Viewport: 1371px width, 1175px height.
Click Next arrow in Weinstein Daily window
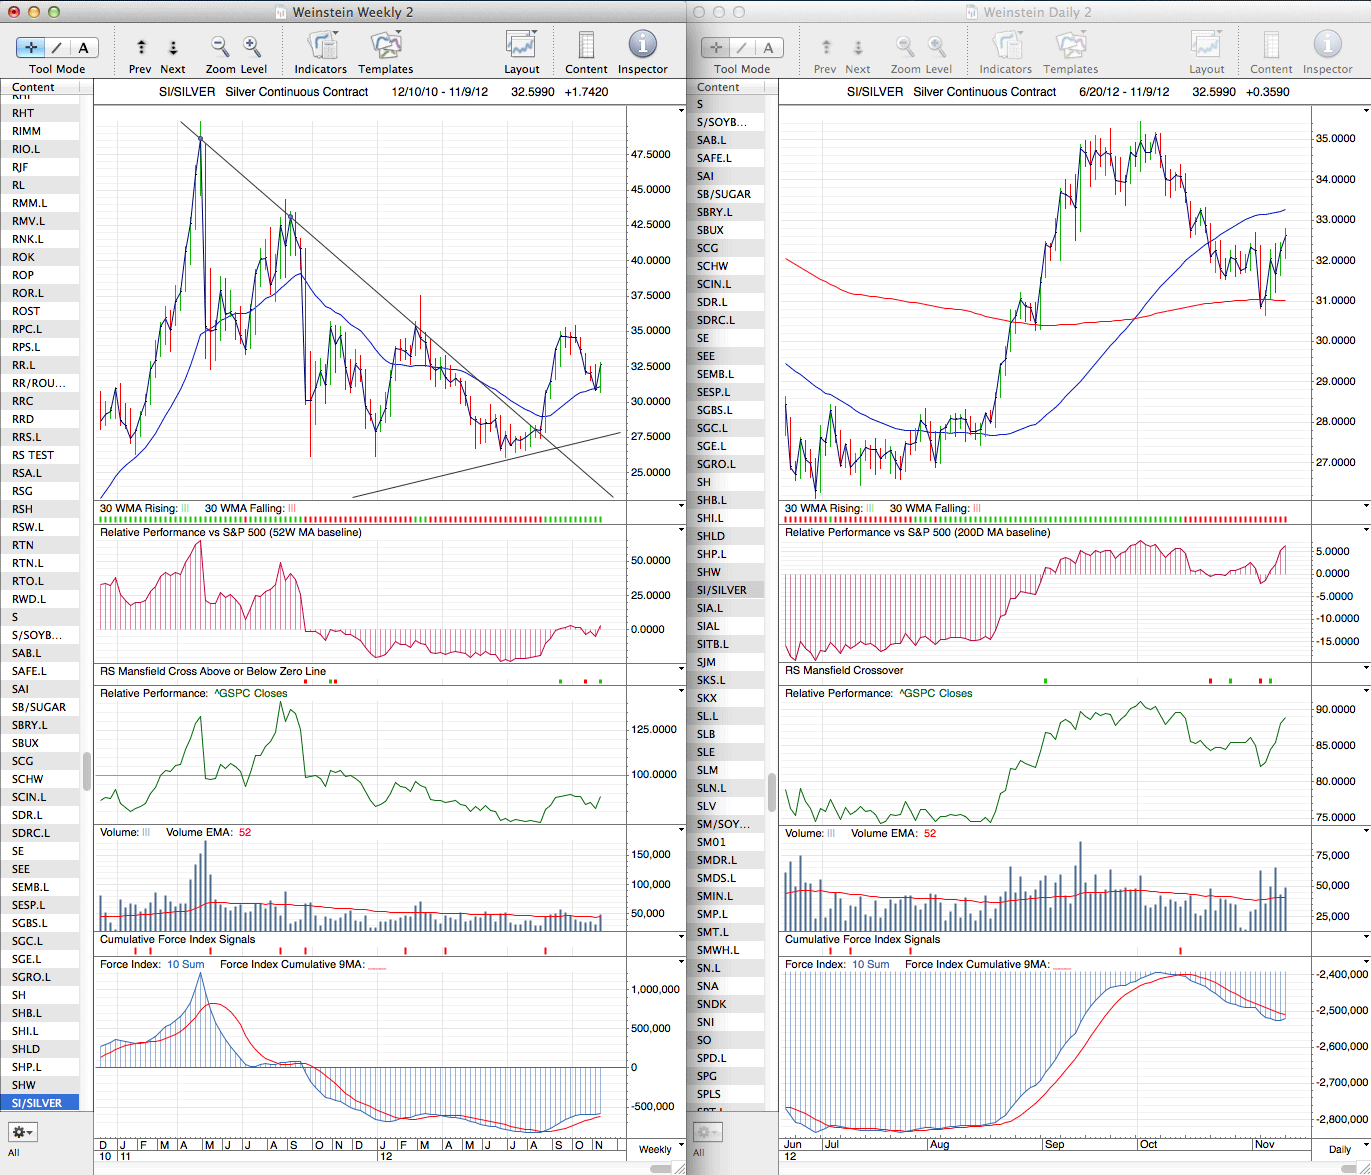pyautogui.click(x=858, y=47)
